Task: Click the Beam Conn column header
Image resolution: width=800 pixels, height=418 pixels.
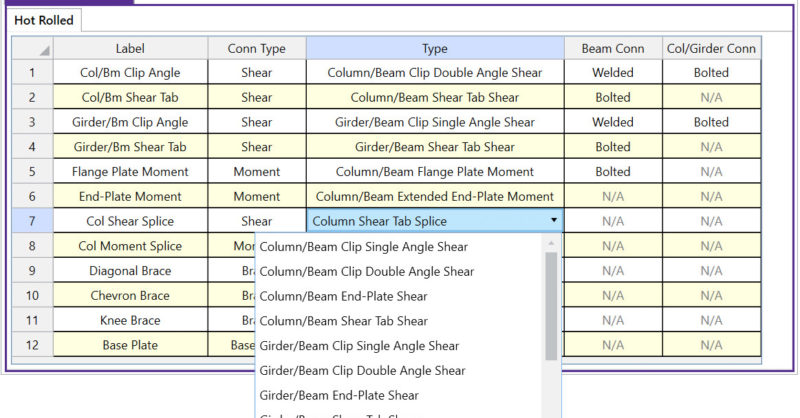Action: click(613, 48)
